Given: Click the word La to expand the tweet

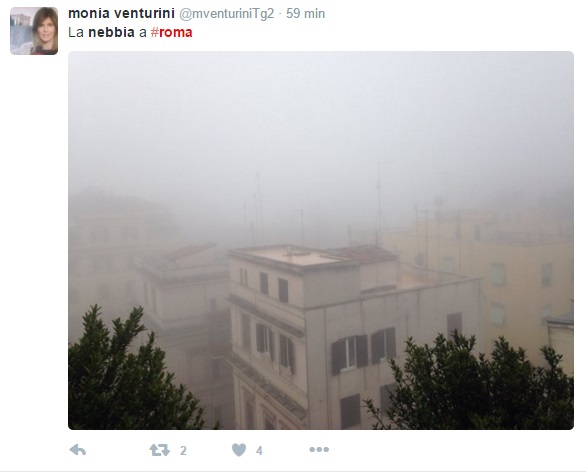Looking at the screenshot, I should click(76, 33).
